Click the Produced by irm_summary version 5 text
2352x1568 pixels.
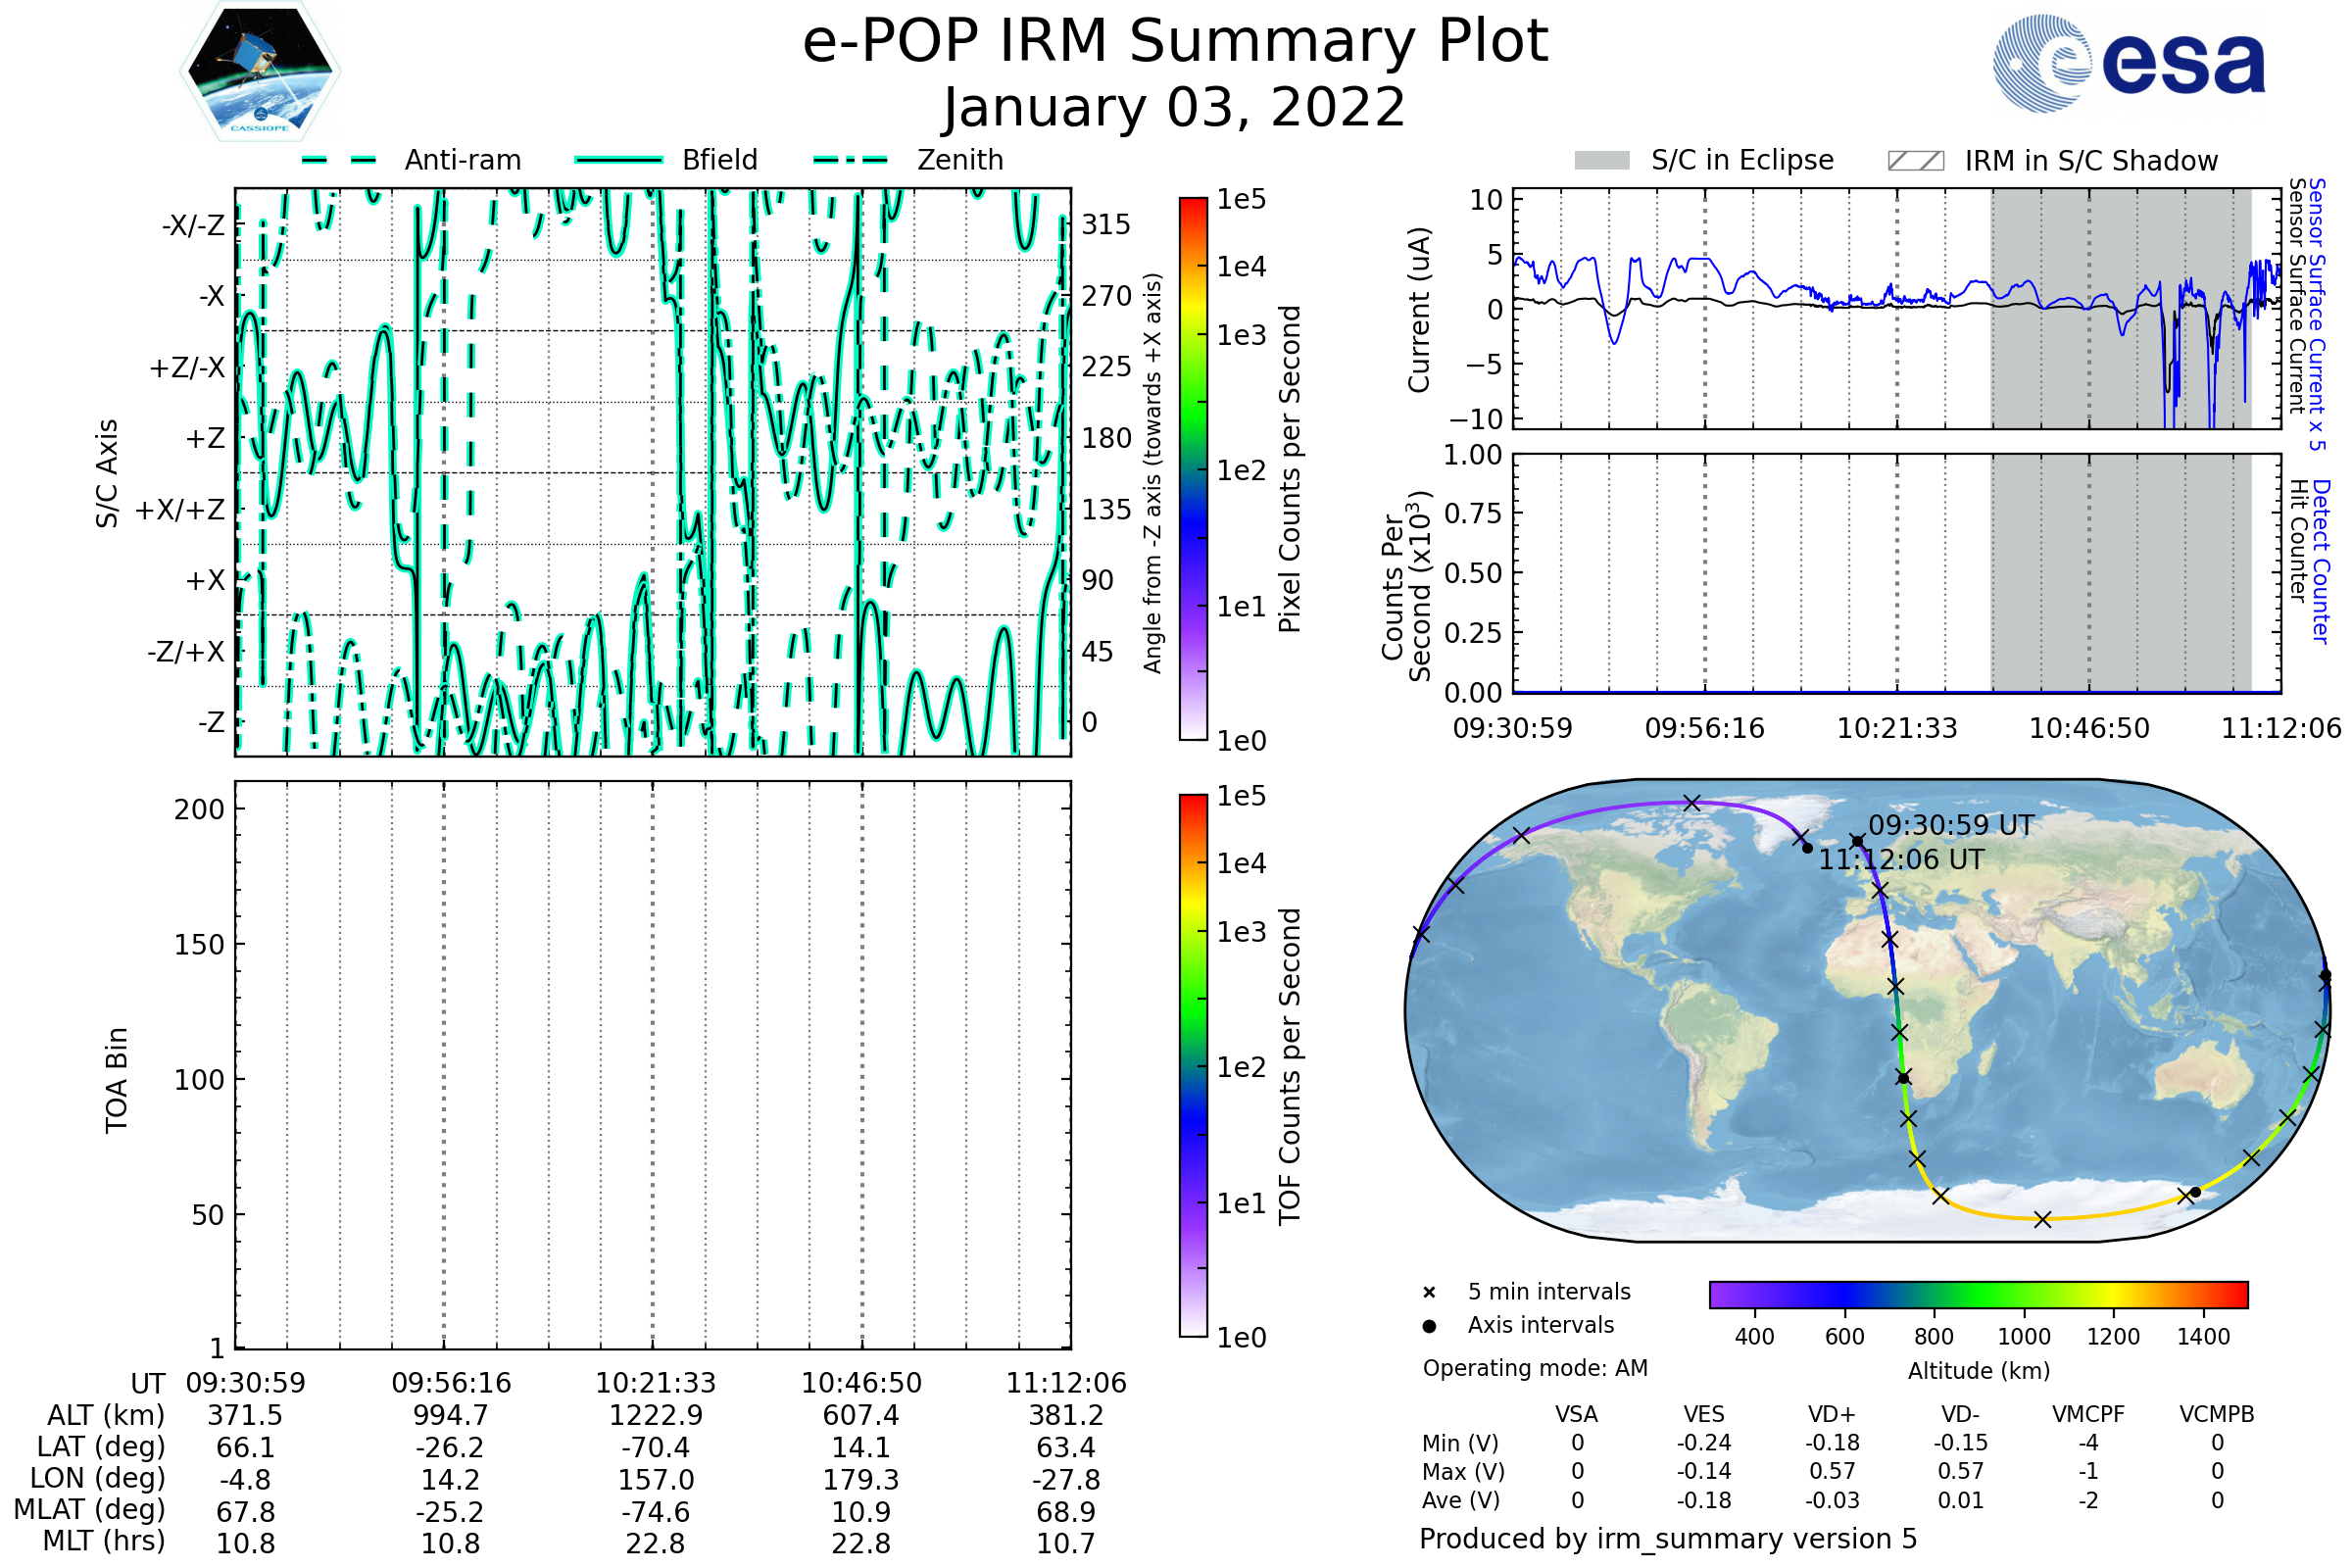(1667, 1539)
